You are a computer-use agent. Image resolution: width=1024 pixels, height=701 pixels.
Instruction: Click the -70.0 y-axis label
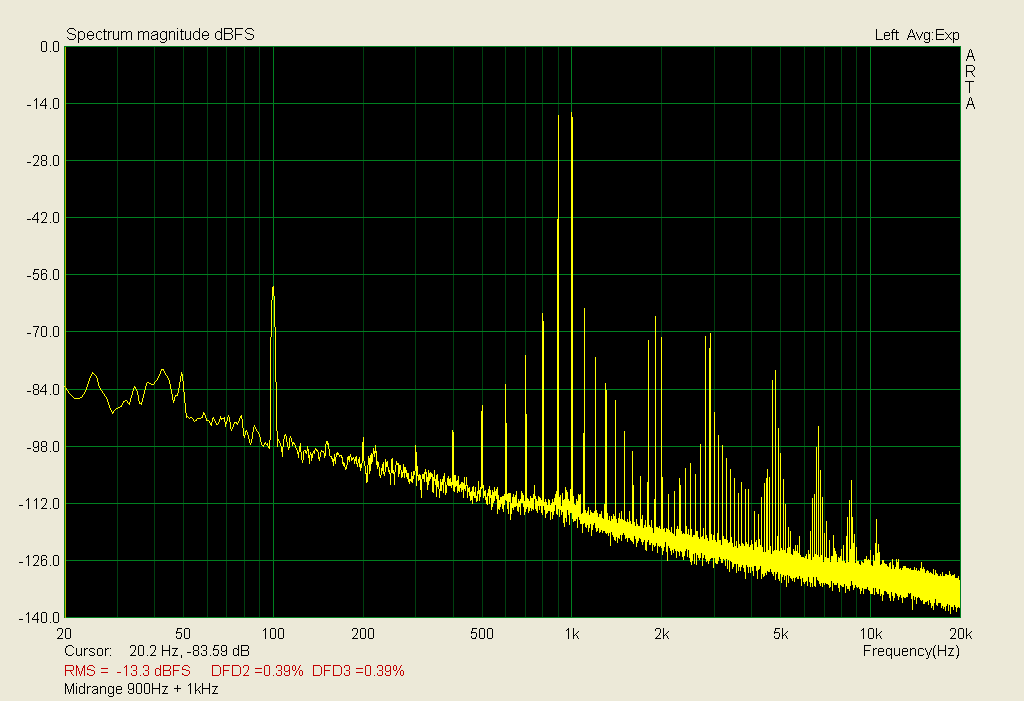(x=43, y=332)
